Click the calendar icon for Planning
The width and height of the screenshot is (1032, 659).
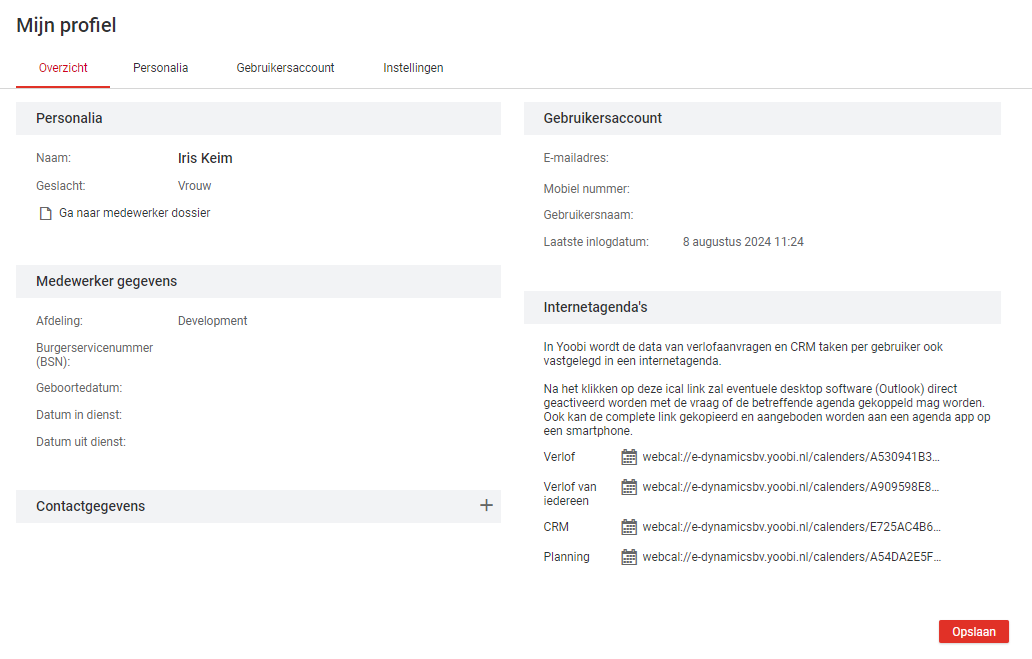(629, 557)
